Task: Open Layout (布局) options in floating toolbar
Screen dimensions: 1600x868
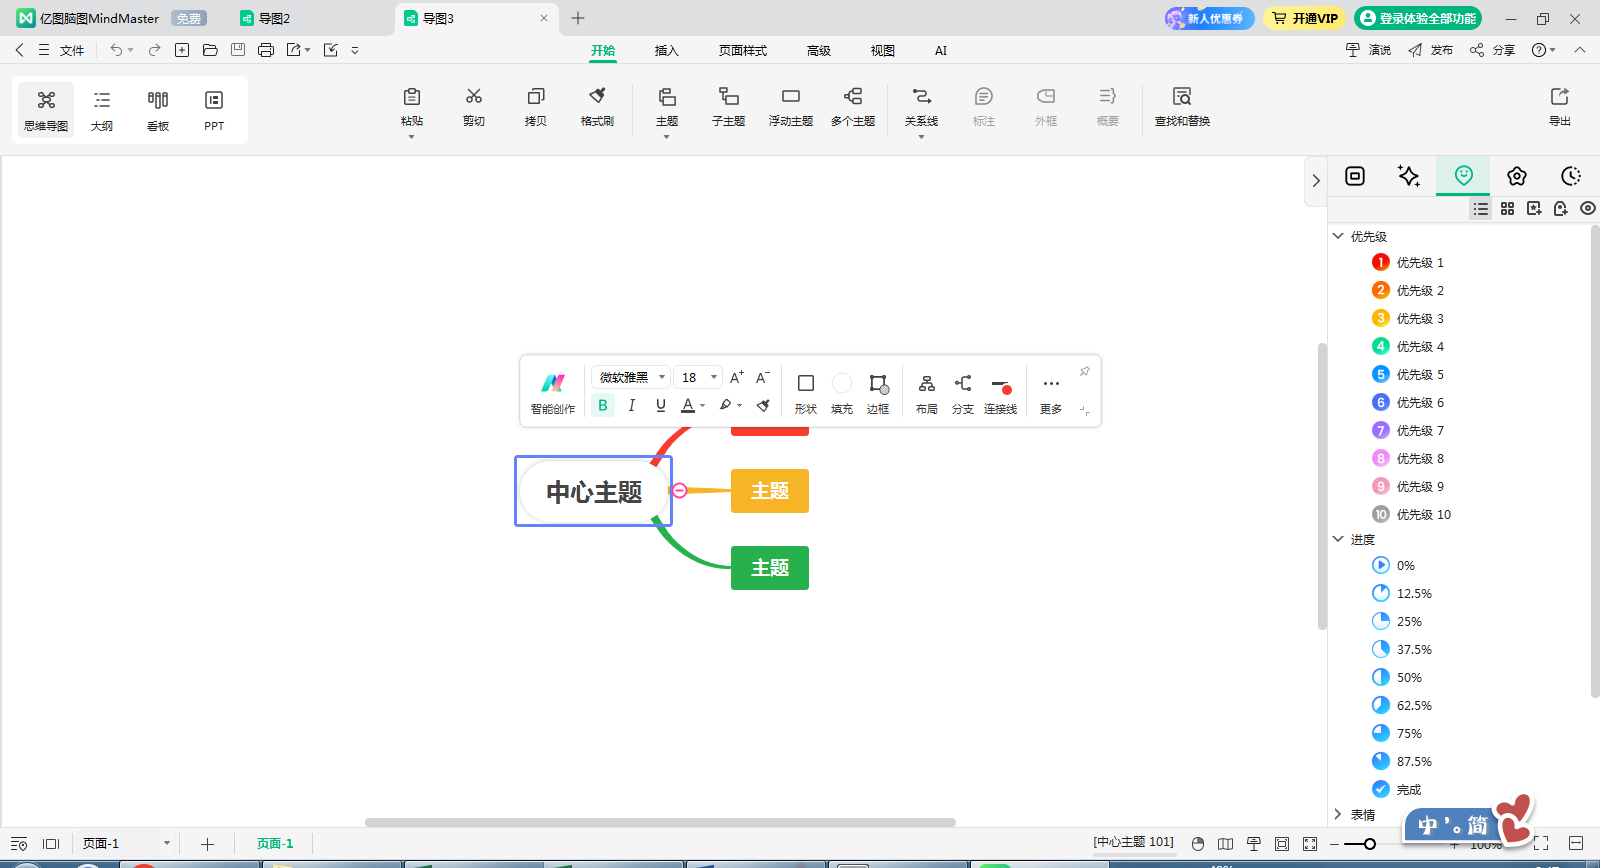Action: pyautogui.click(x=927, y=393)
